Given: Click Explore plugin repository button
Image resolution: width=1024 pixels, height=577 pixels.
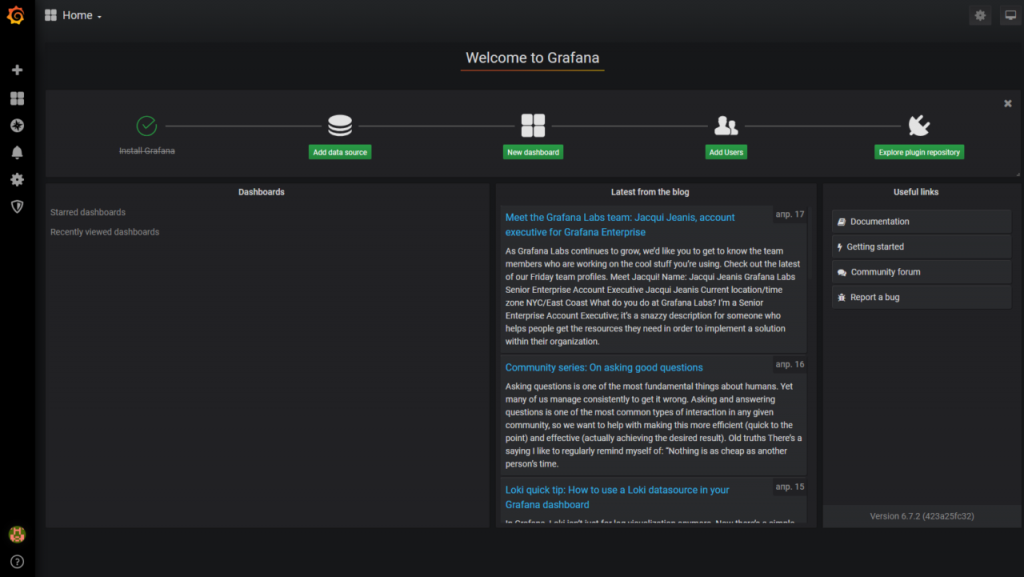Looking at the screenshot, I should pyautogui.click(x=919, y=152).
